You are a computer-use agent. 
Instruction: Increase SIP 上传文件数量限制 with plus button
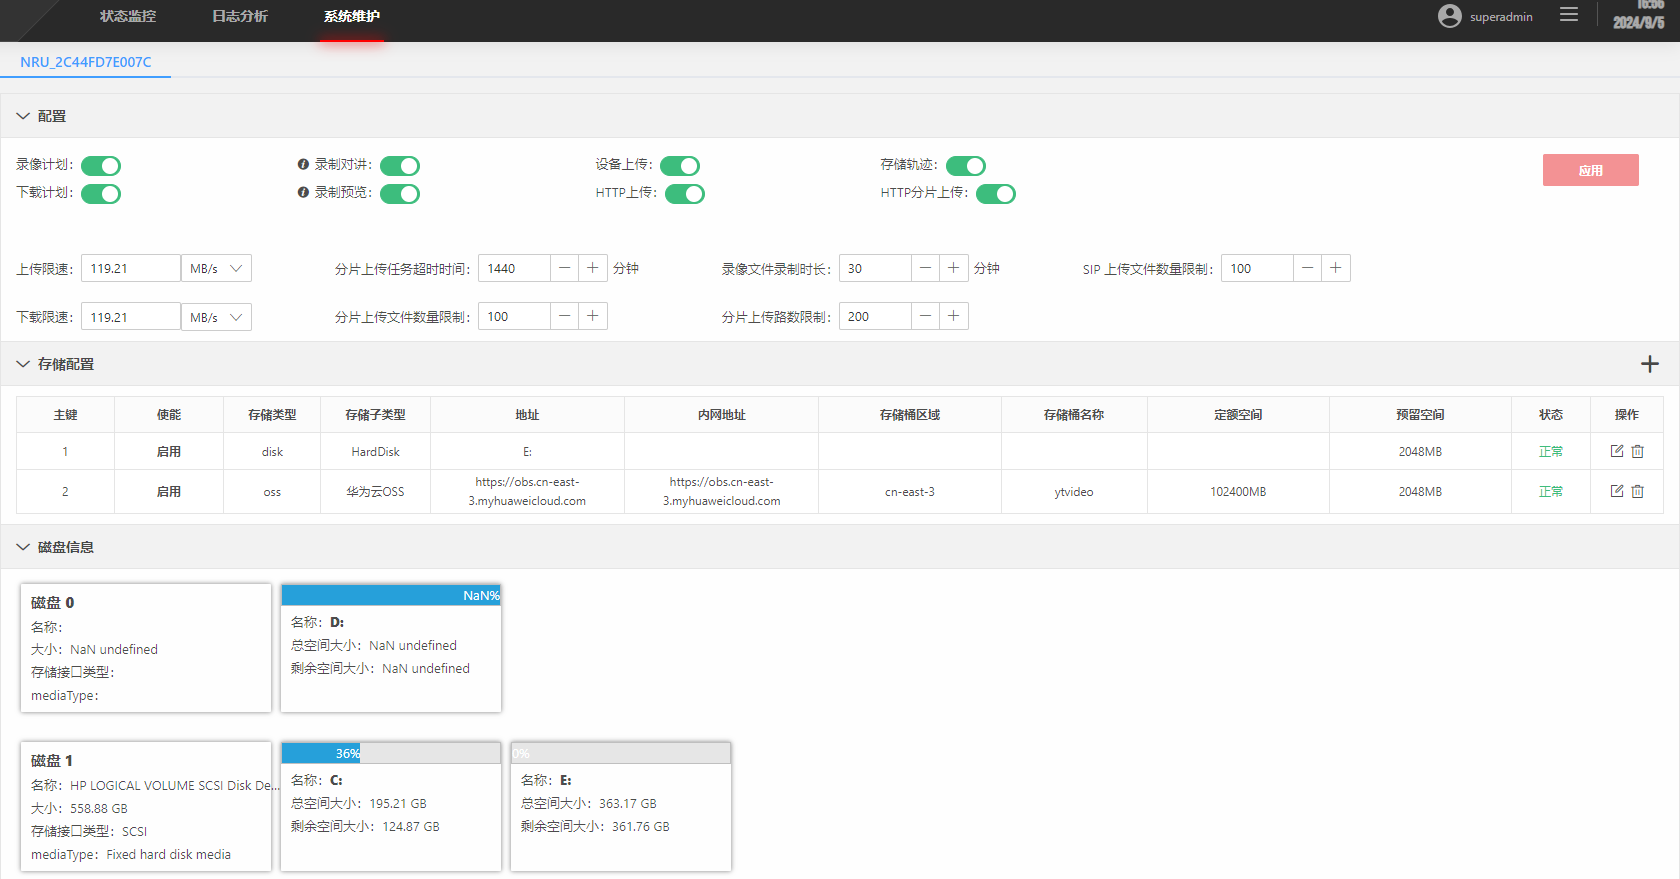(x=1336, y=268)
